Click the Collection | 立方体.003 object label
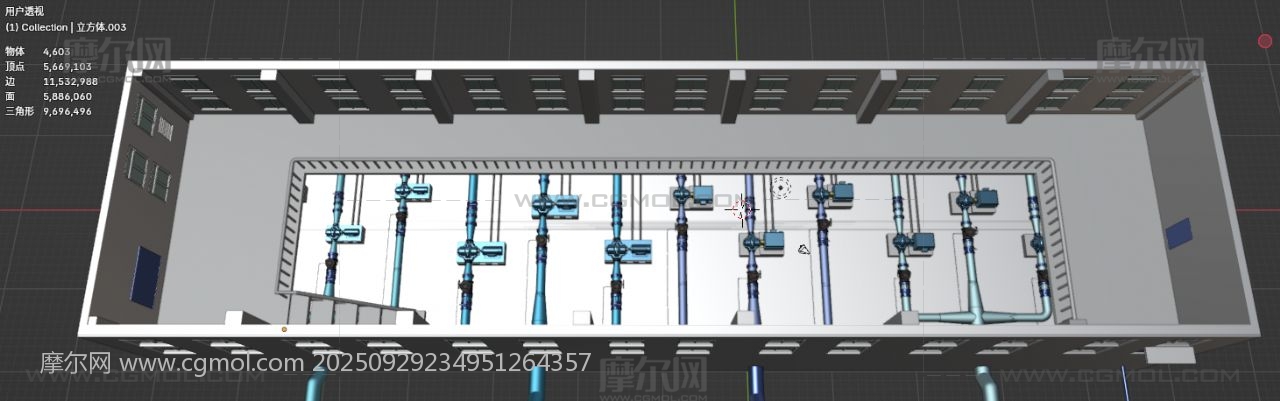 click(x=66, y=27)
